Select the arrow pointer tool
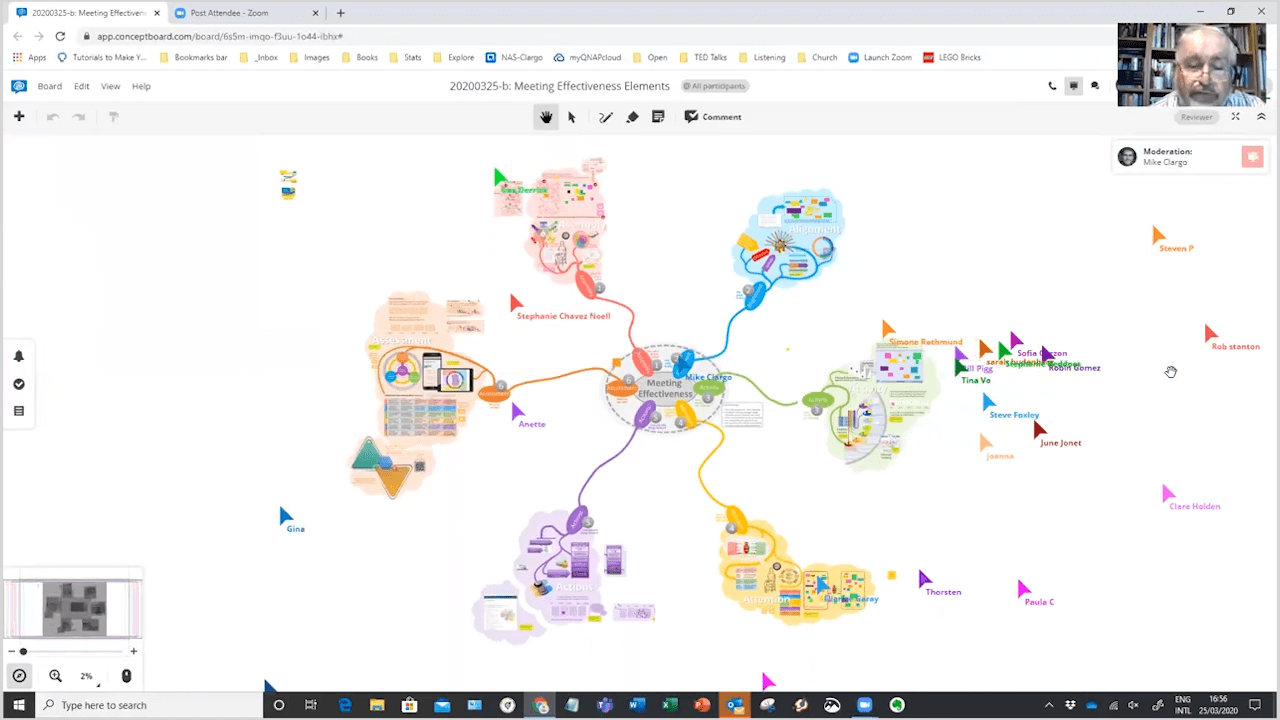Screen dimensions: 1280x720 (x=572, y=117)
